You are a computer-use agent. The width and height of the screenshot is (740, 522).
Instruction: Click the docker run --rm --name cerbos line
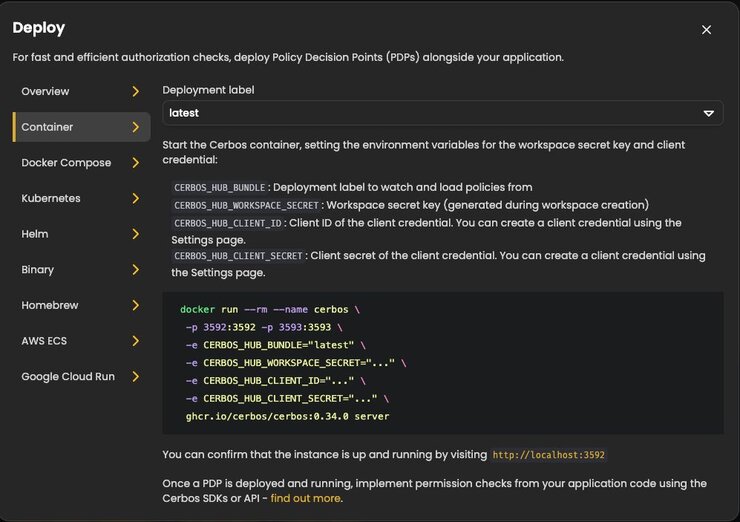tap(270, 309)
